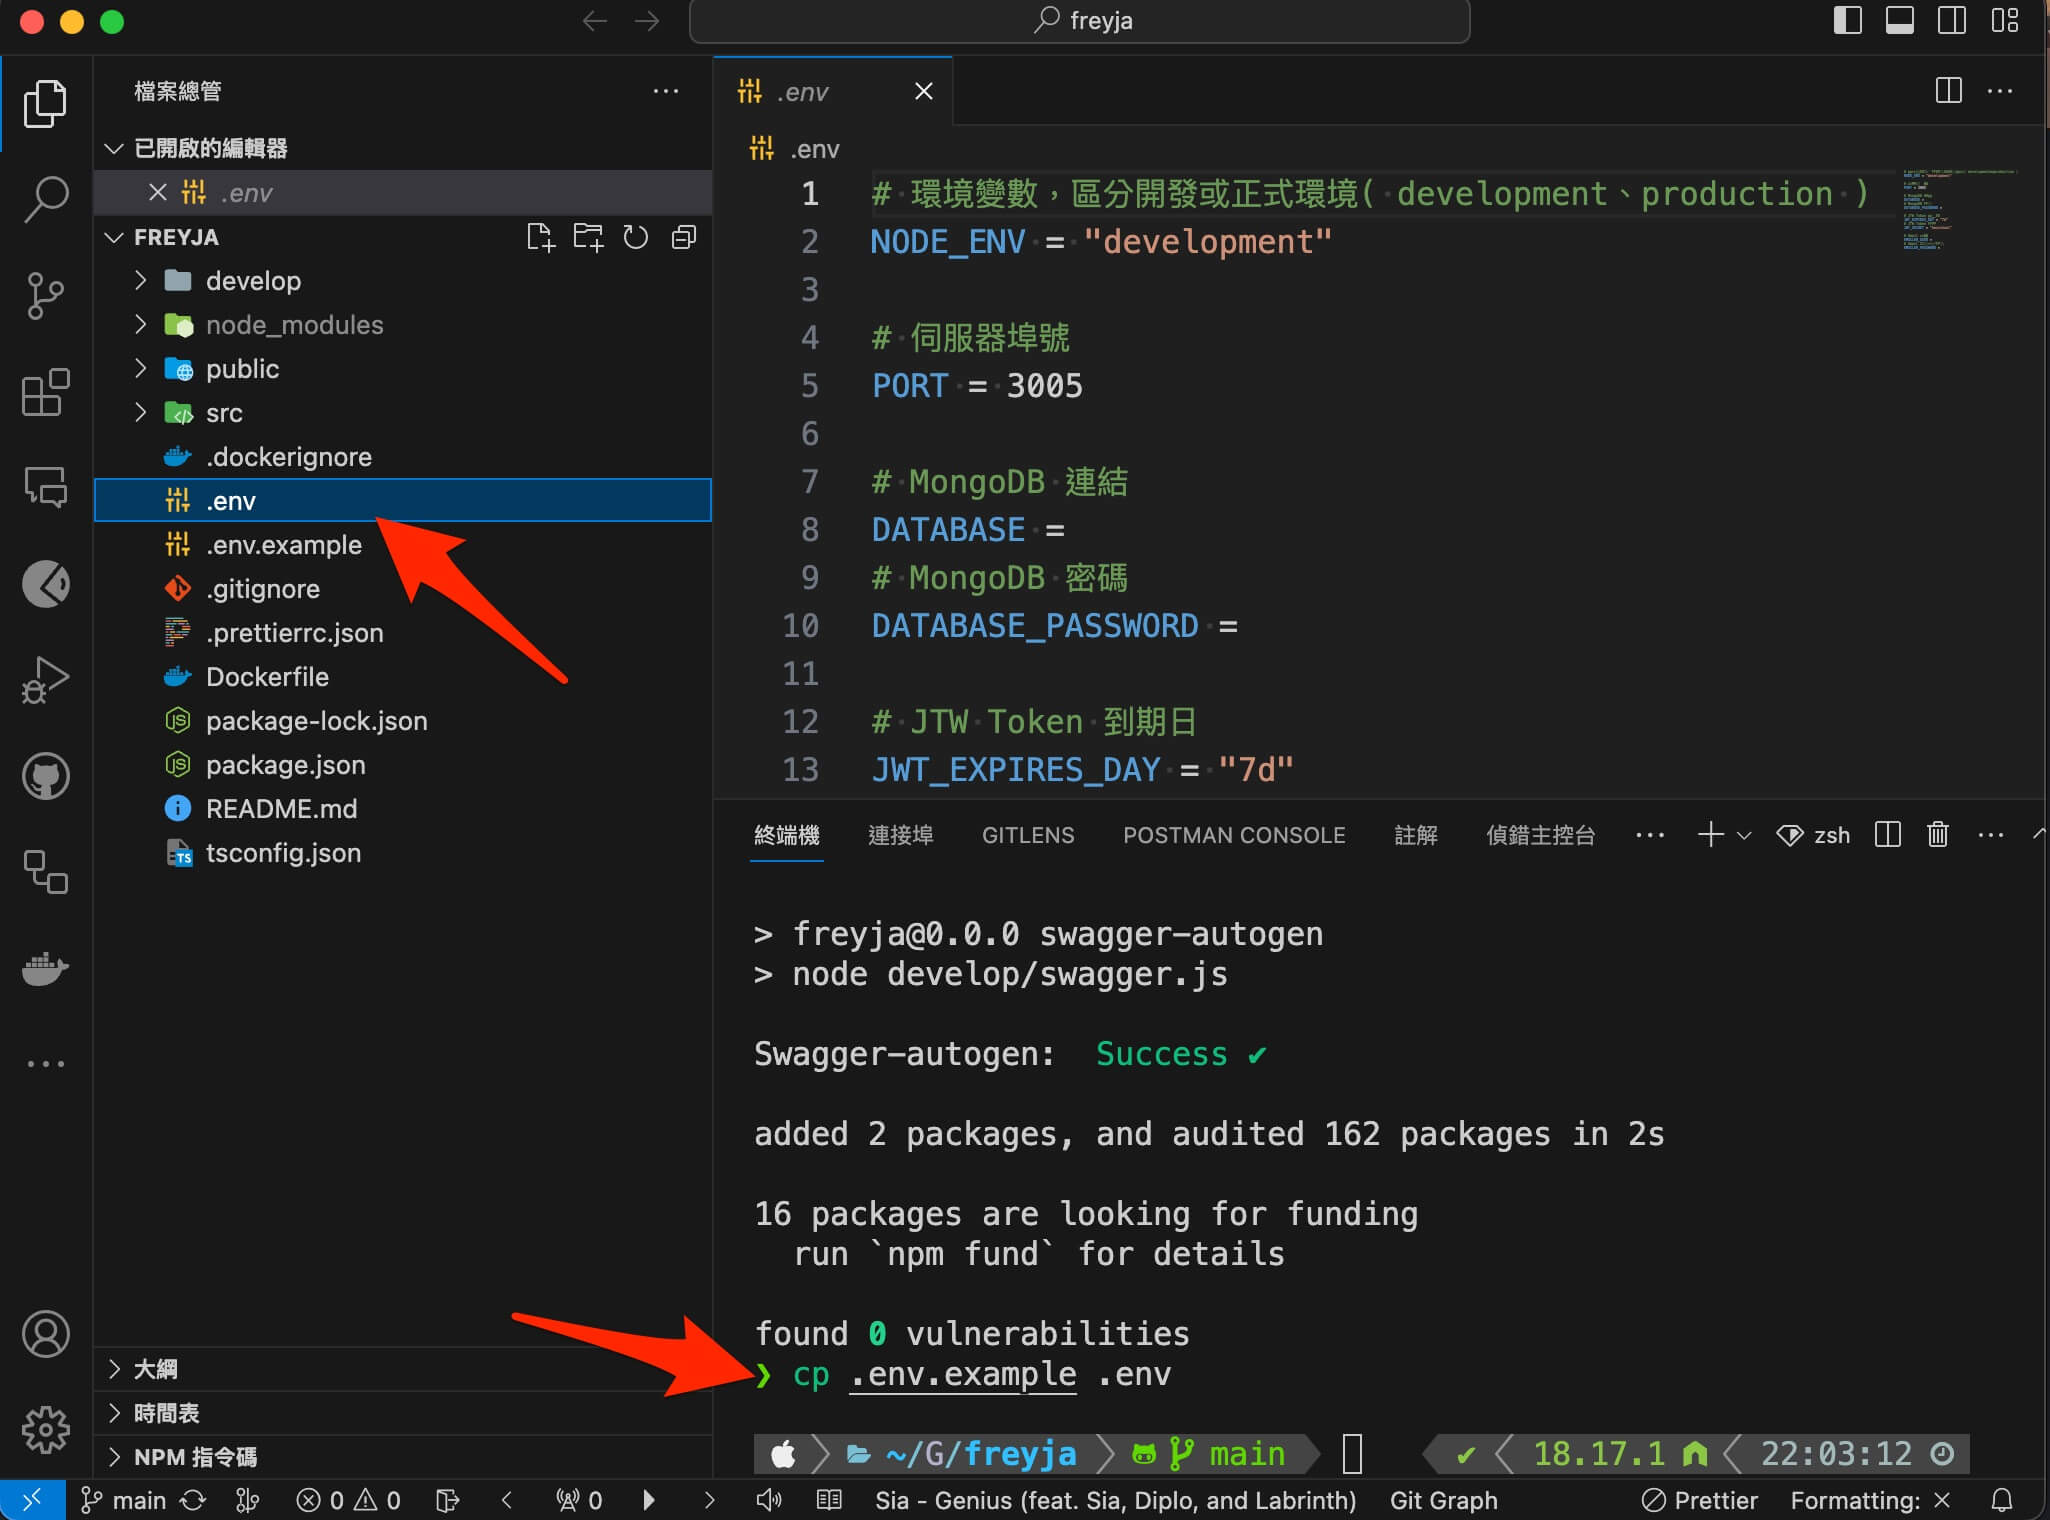Open the Search view in activity bar

coord(45,199)
